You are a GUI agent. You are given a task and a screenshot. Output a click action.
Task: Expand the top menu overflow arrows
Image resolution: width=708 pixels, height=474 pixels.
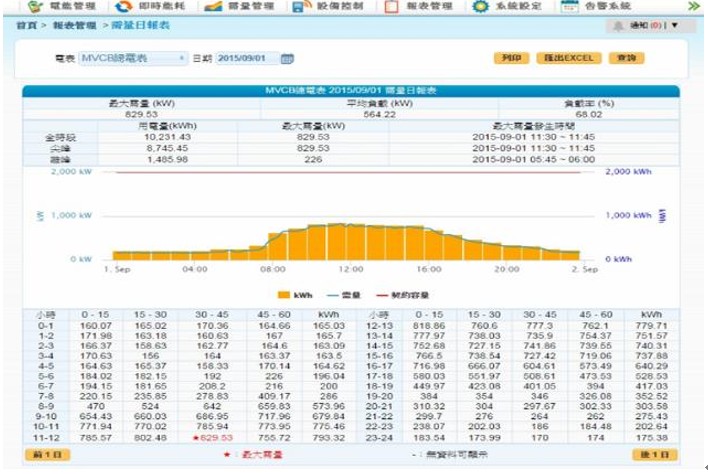click(691, 6)
